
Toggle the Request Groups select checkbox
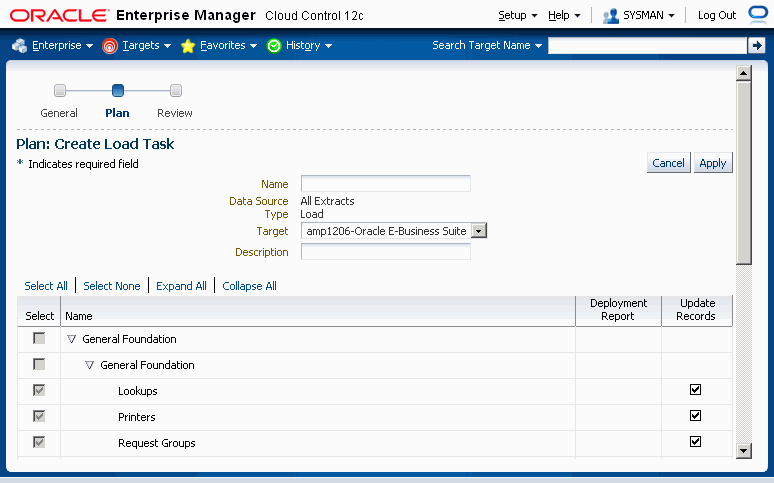click(39, 442)
